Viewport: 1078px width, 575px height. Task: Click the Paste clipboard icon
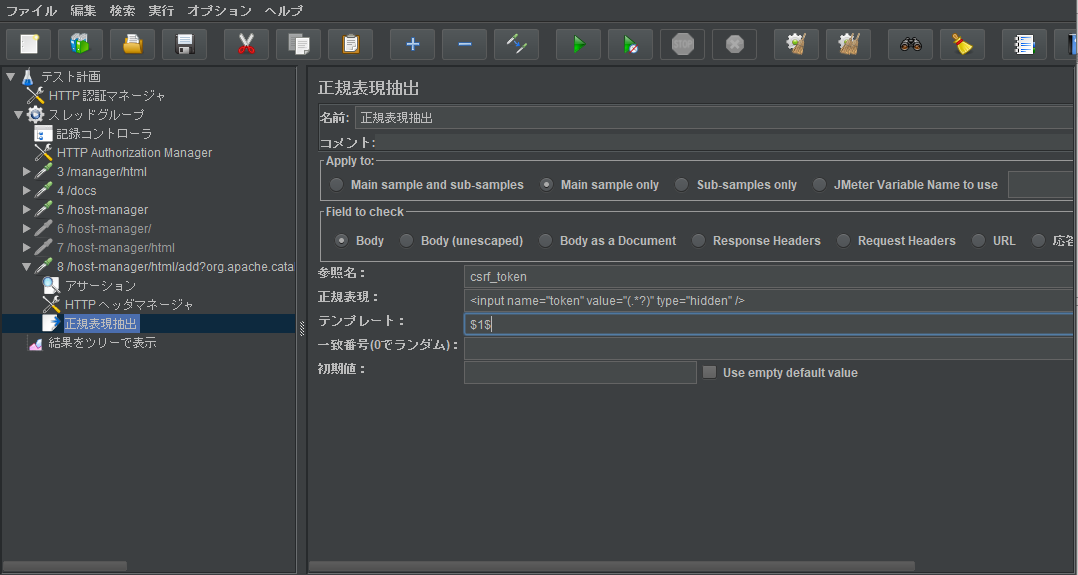tap(351, 45)
